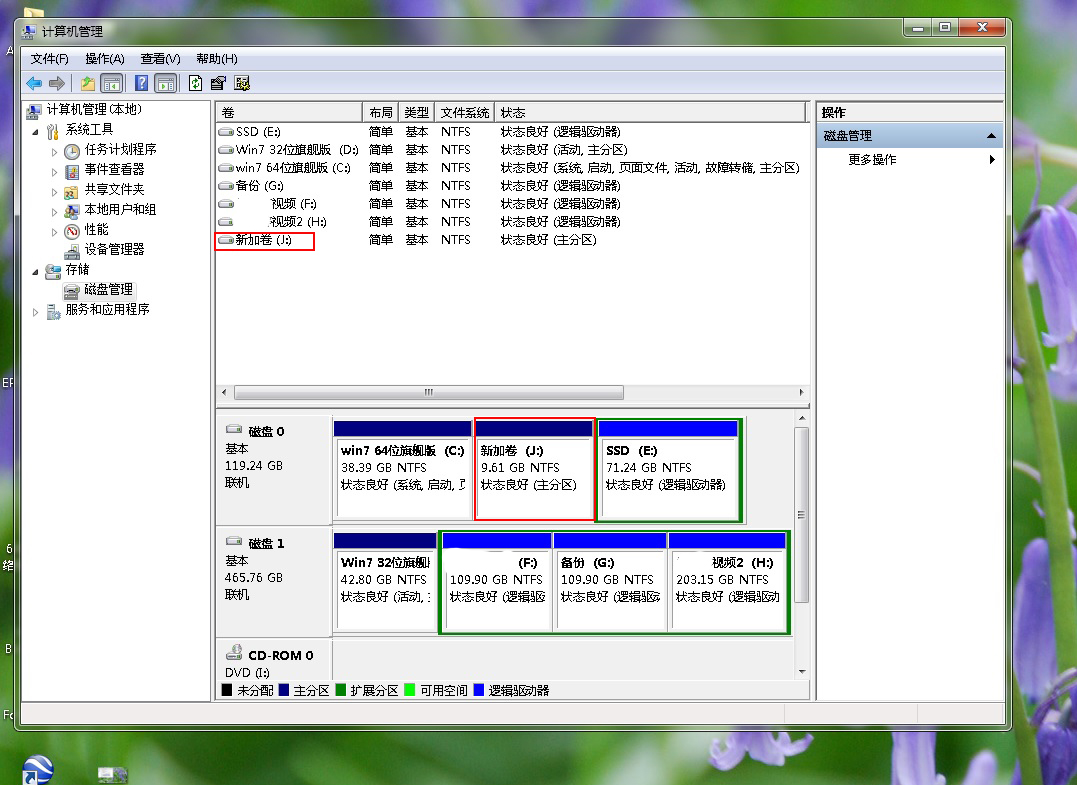This screenshot has width=1077, height=785.
Task: Open help using the question mark icon
Action: (141, 83)
